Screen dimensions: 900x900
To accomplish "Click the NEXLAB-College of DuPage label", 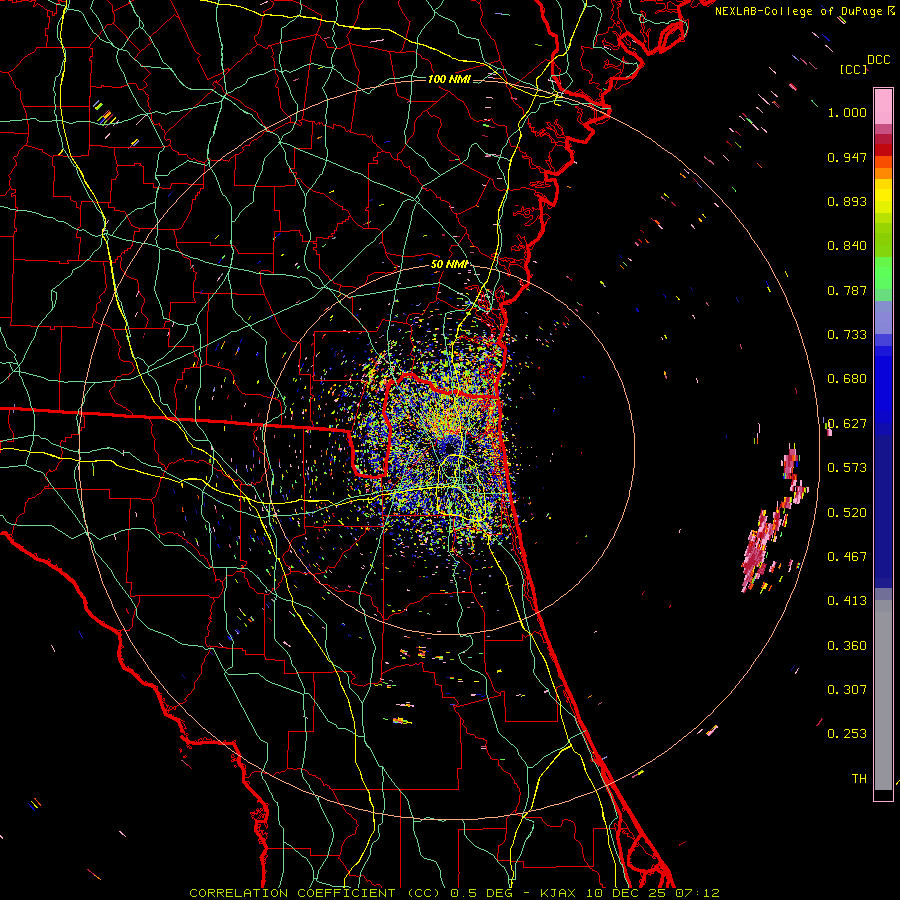I will click(x=799, y=11).
